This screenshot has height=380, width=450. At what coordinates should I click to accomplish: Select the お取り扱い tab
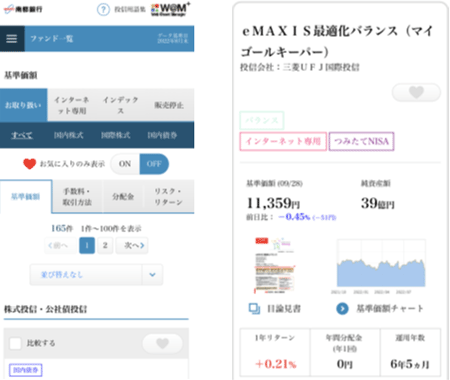(23, 105)
